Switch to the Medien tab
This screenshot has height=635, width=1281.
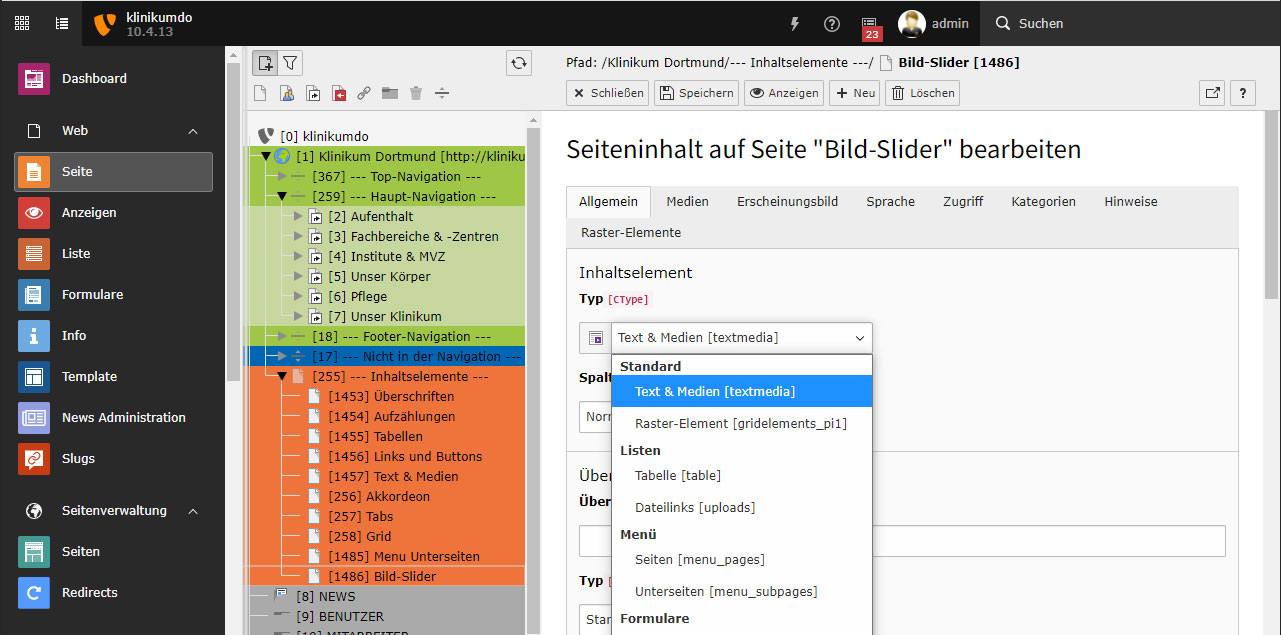point(688,202)
